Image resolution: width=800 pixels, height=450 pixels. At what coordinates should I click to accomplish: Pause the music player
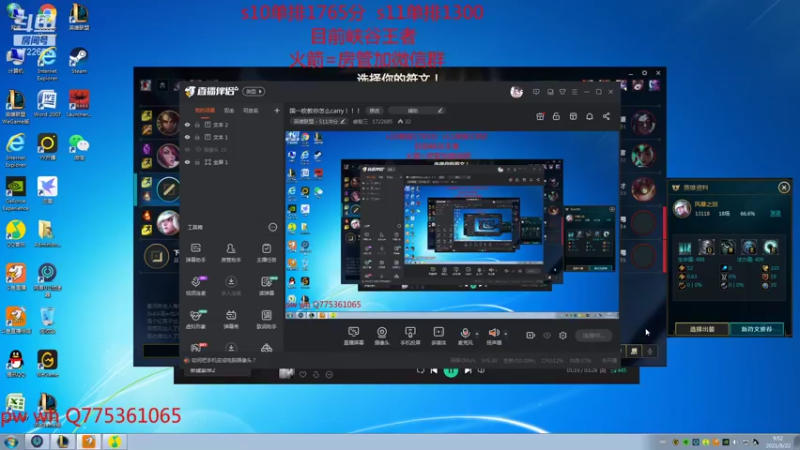pyautogui.click(x=451, y=371)
